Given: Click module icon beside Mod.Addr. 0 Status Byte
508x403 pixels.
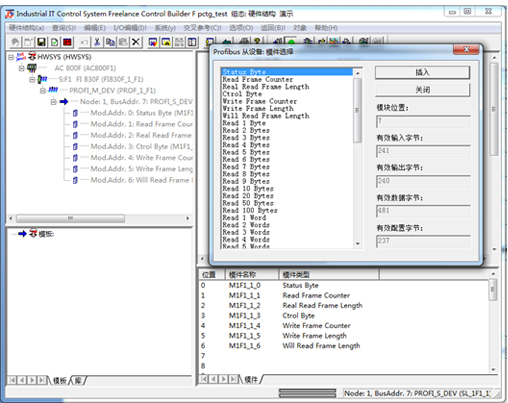Looking at the screenshot, I should point(75,113).
